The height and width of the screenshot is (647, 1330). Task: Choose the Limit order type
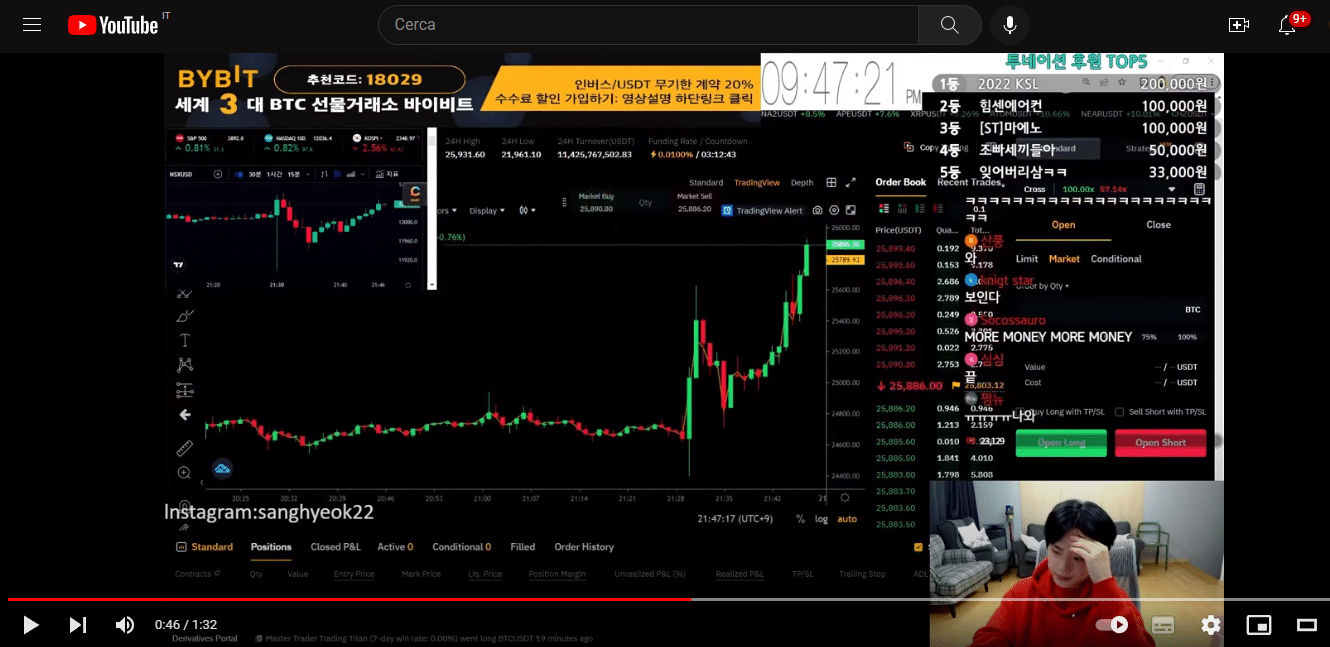[x=1027, y=259]
